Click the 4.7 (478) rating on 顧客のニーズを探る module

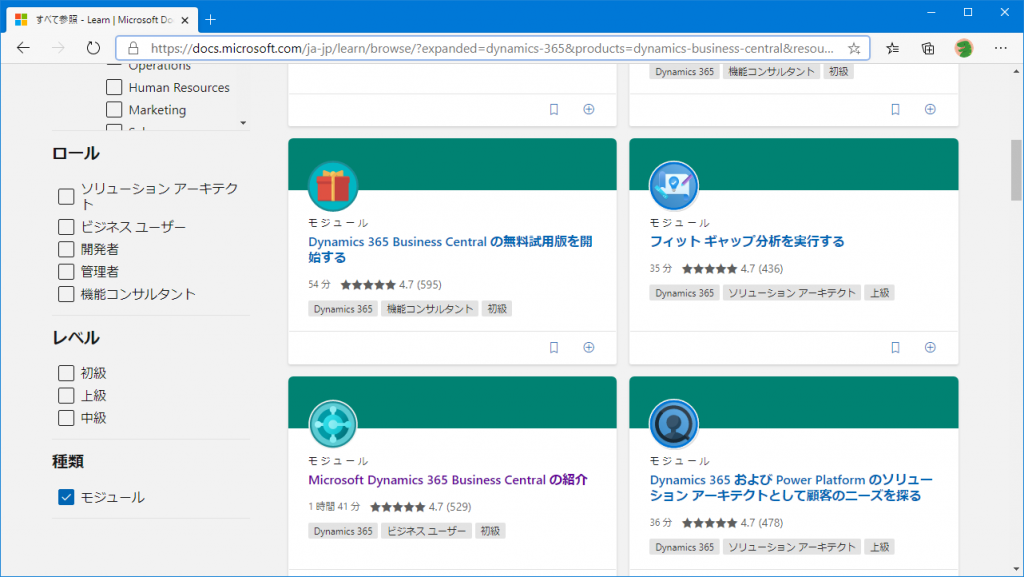tap(733, 523)
